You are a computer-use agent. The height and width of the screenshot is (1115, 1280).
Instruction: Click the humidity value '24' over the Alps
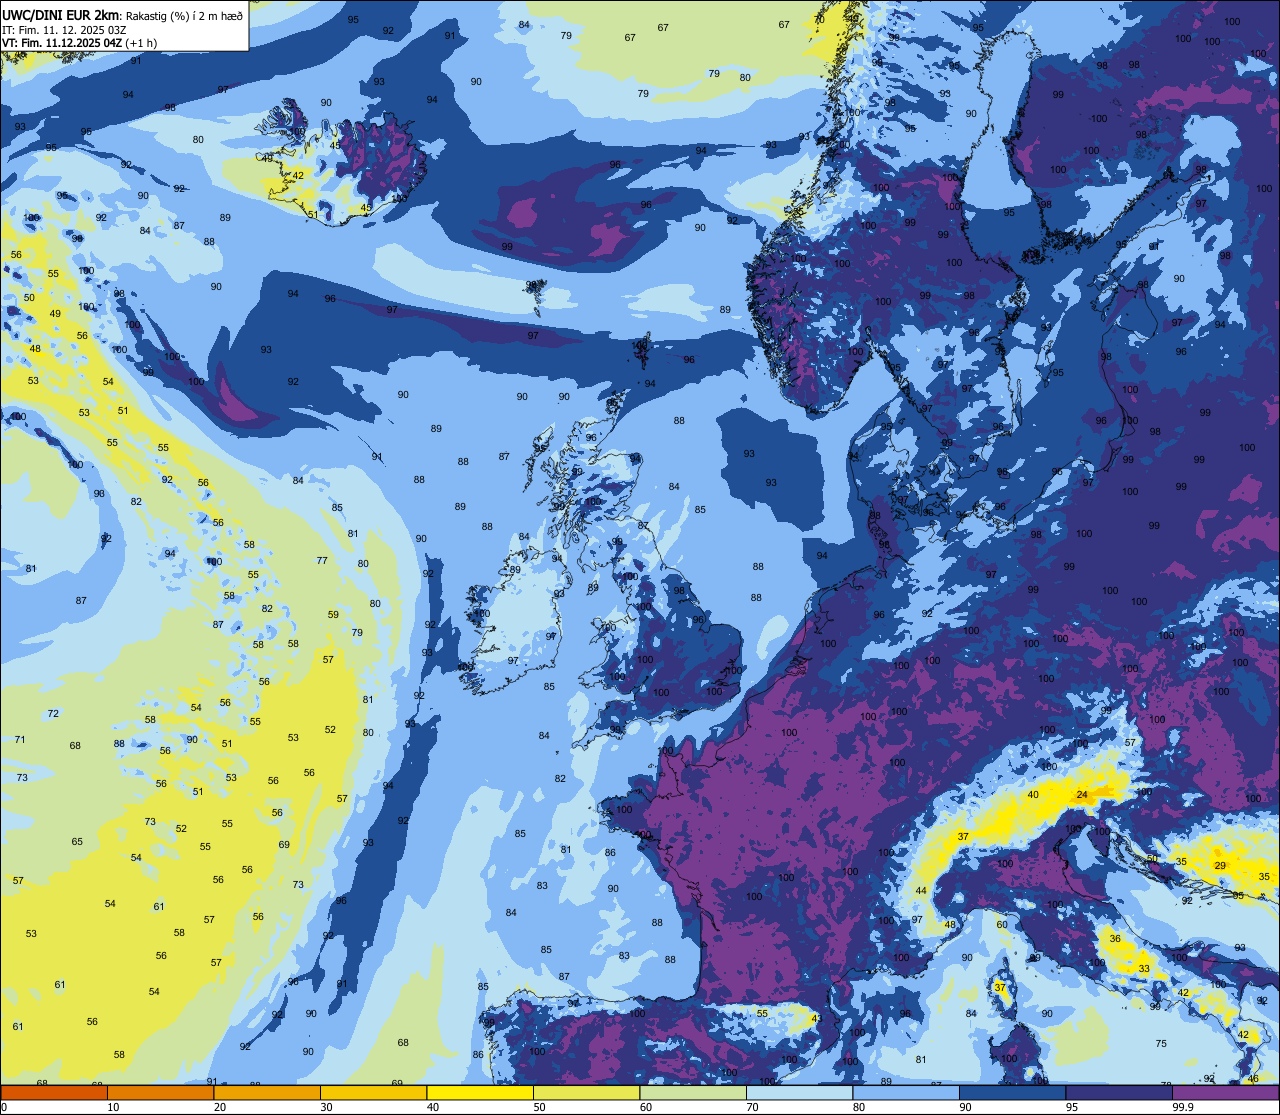(1082, 795)
